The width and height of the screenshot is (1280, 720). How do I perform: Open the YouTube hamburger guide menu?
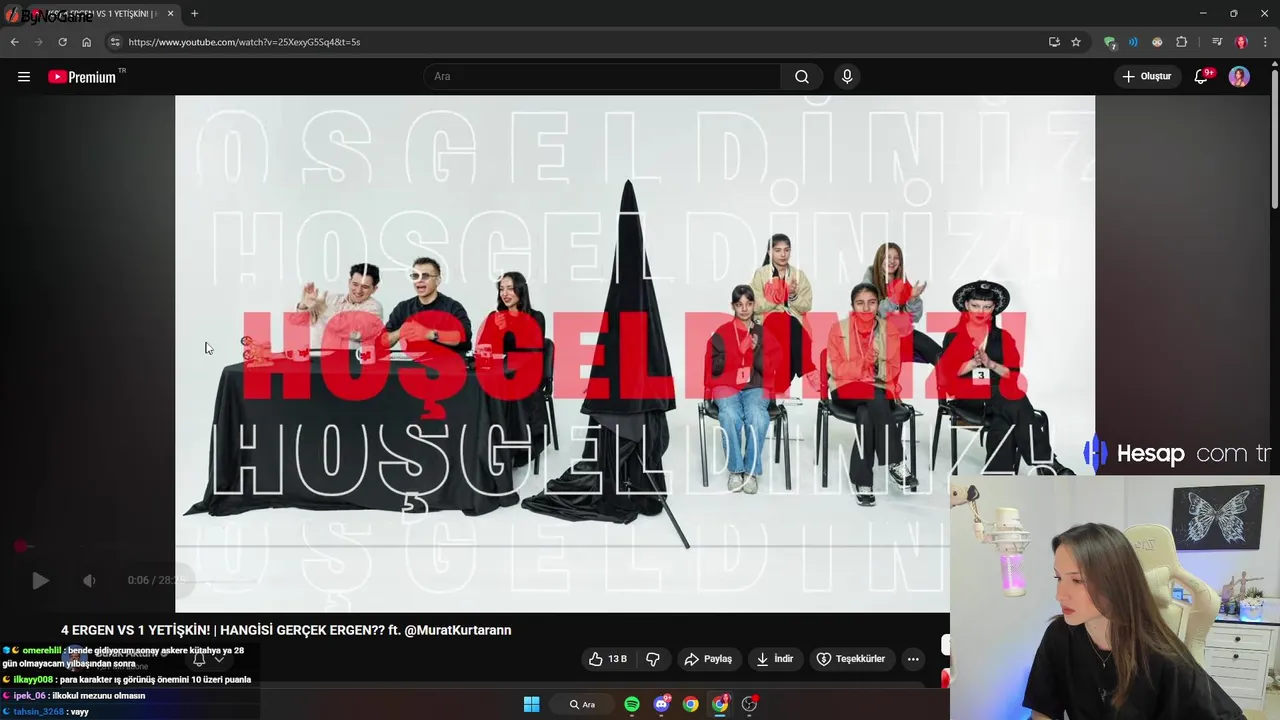tap(24, 77)
